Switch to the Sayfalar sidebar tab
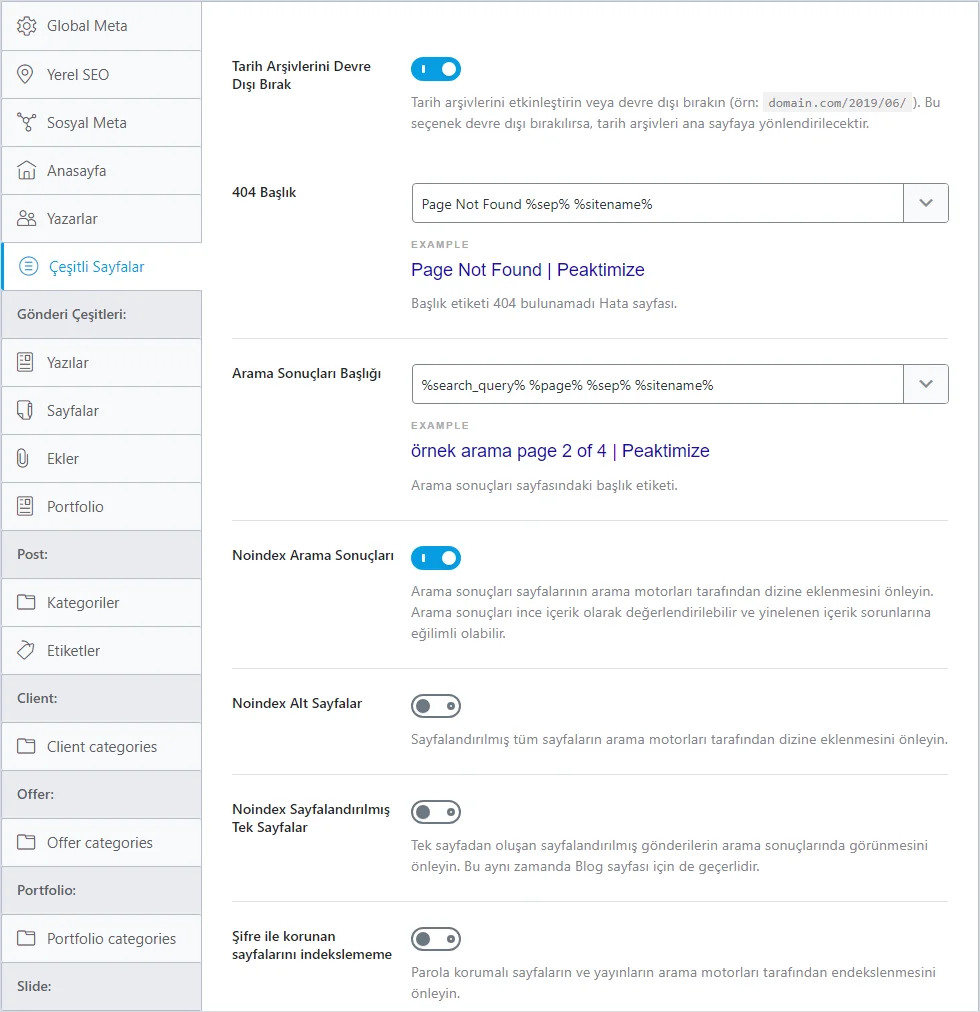 pos(101,410)
